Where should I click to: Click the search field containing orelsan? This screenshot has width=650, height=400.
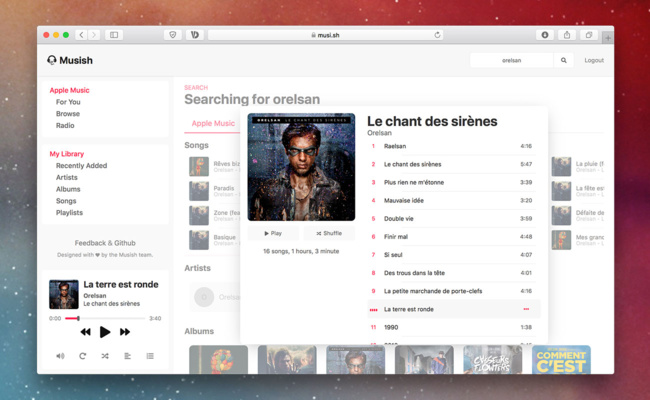512,61
